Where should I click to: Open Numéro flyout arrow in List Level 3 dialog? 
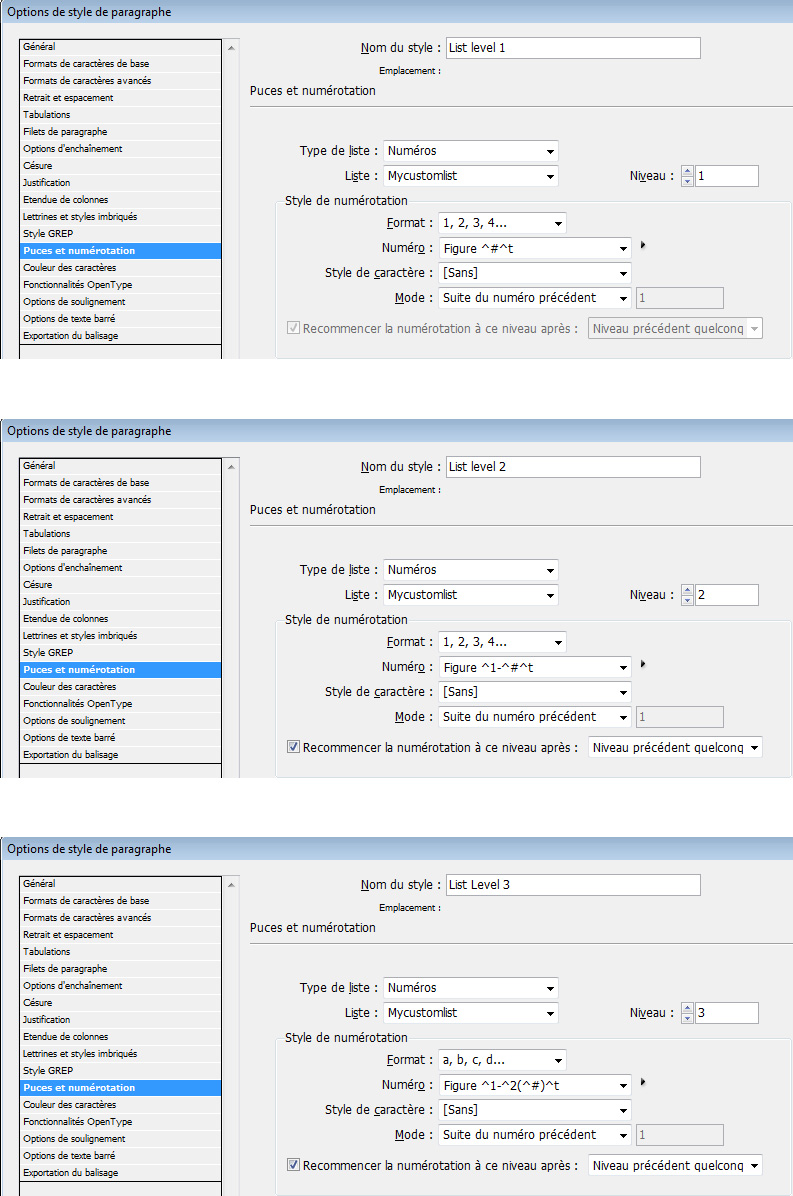[x=643, y=1082]
